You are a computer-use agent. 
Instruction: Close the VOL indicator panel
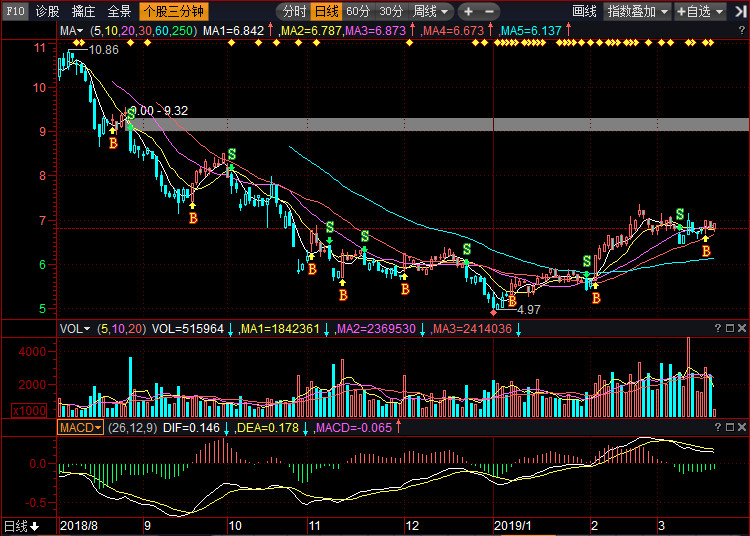pyautogui.click(x=742, y=328)
